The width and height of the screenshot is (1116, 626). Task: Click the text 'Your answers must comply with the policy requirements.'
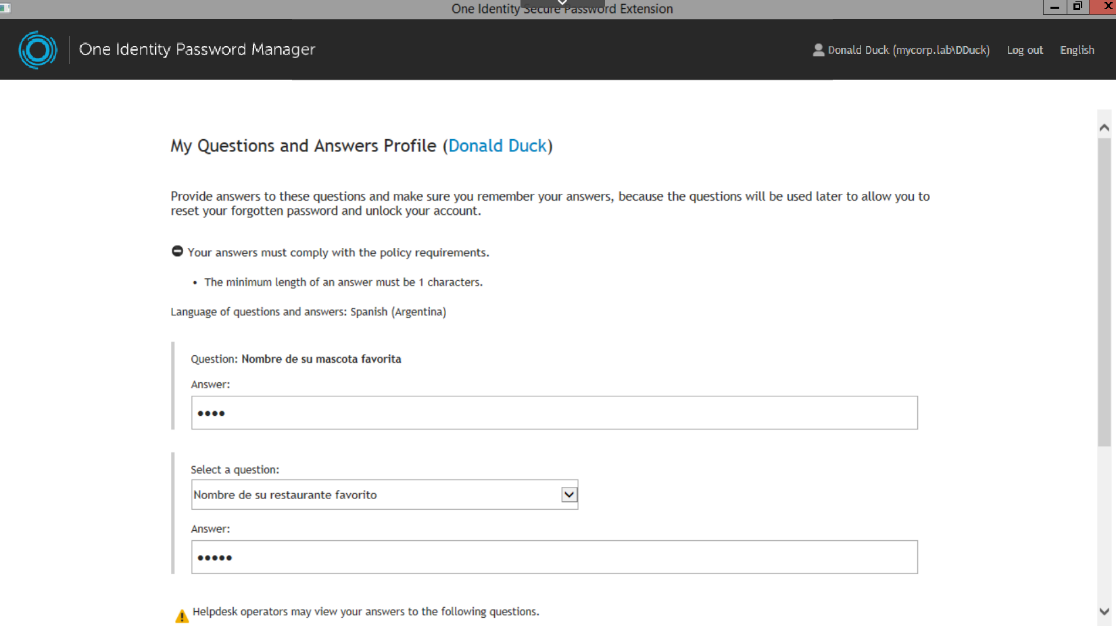[338, 253]
